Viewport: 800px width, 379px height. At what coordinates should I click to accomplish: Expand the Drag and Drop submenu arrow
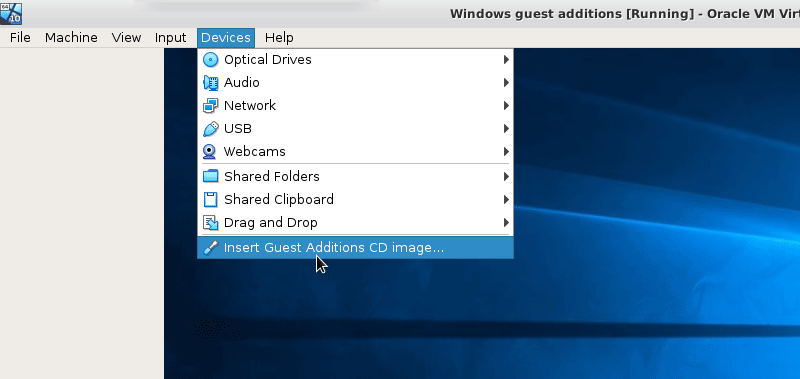(x=506, y=222)
